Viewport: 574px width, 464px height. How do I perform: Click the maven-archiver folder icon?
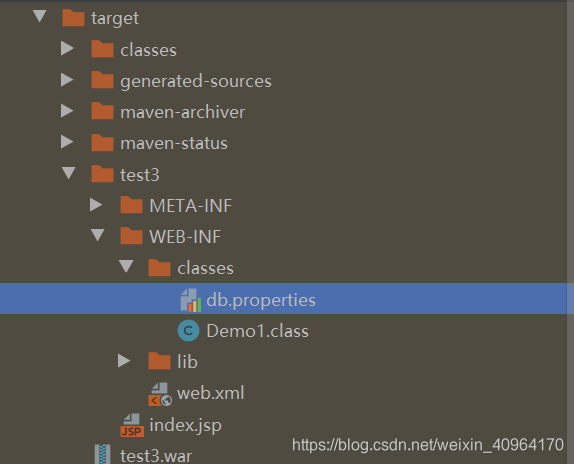(102, 111)
